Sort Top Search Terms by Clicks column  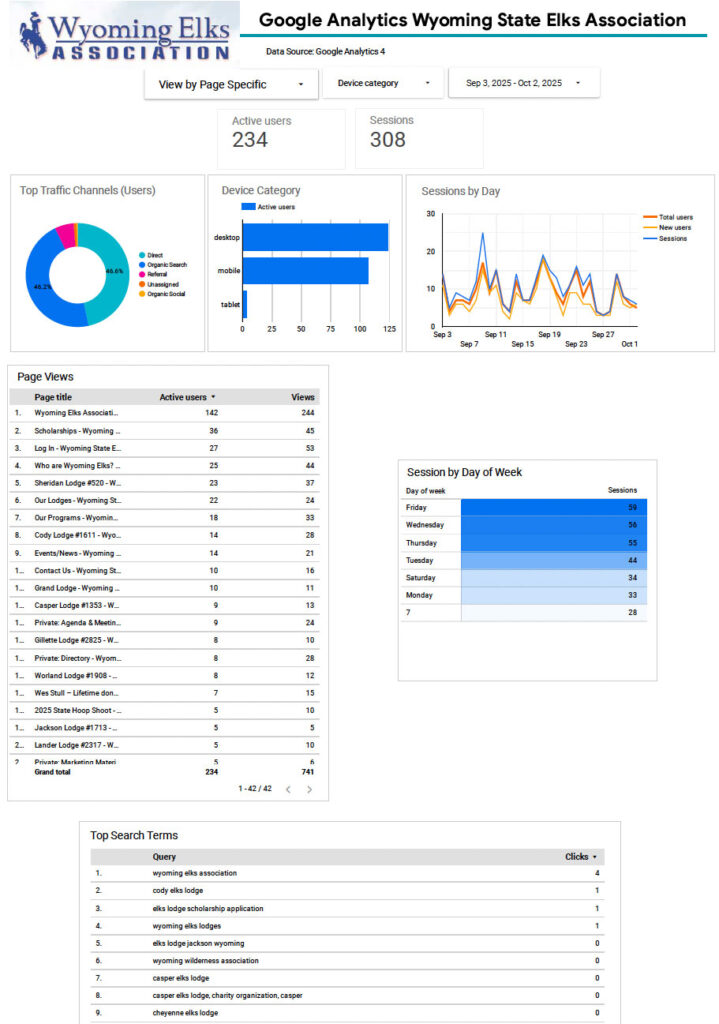click(x=580, y=857)
